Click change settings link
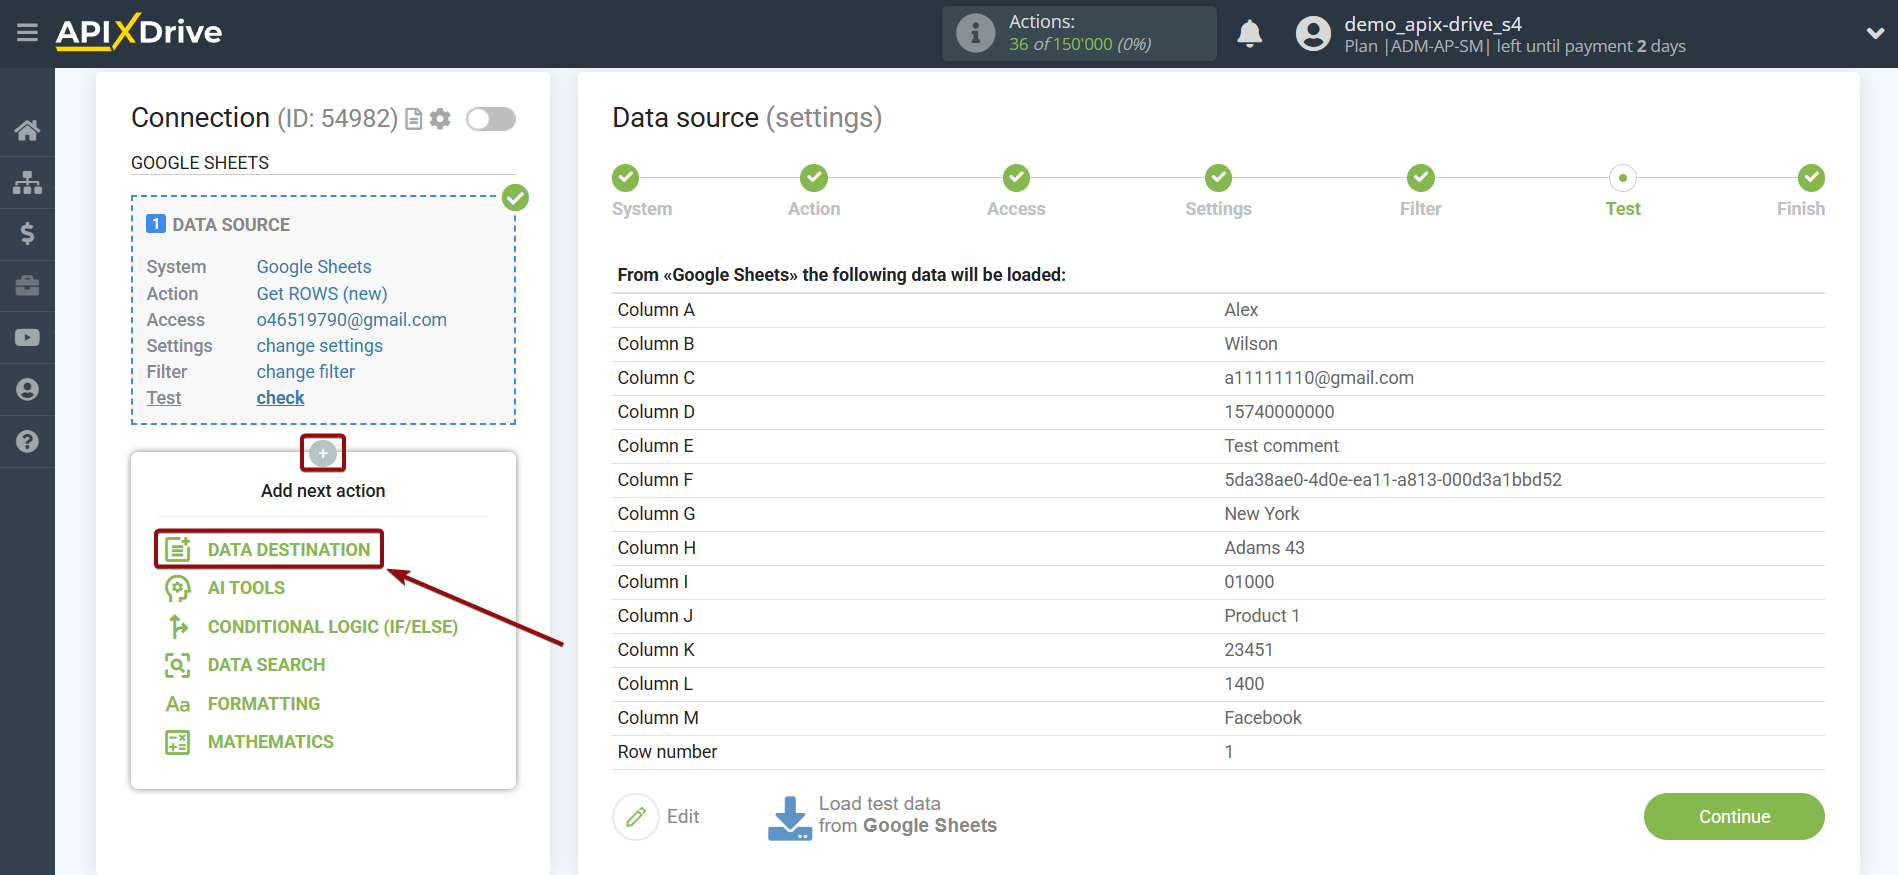 [320, 346]
